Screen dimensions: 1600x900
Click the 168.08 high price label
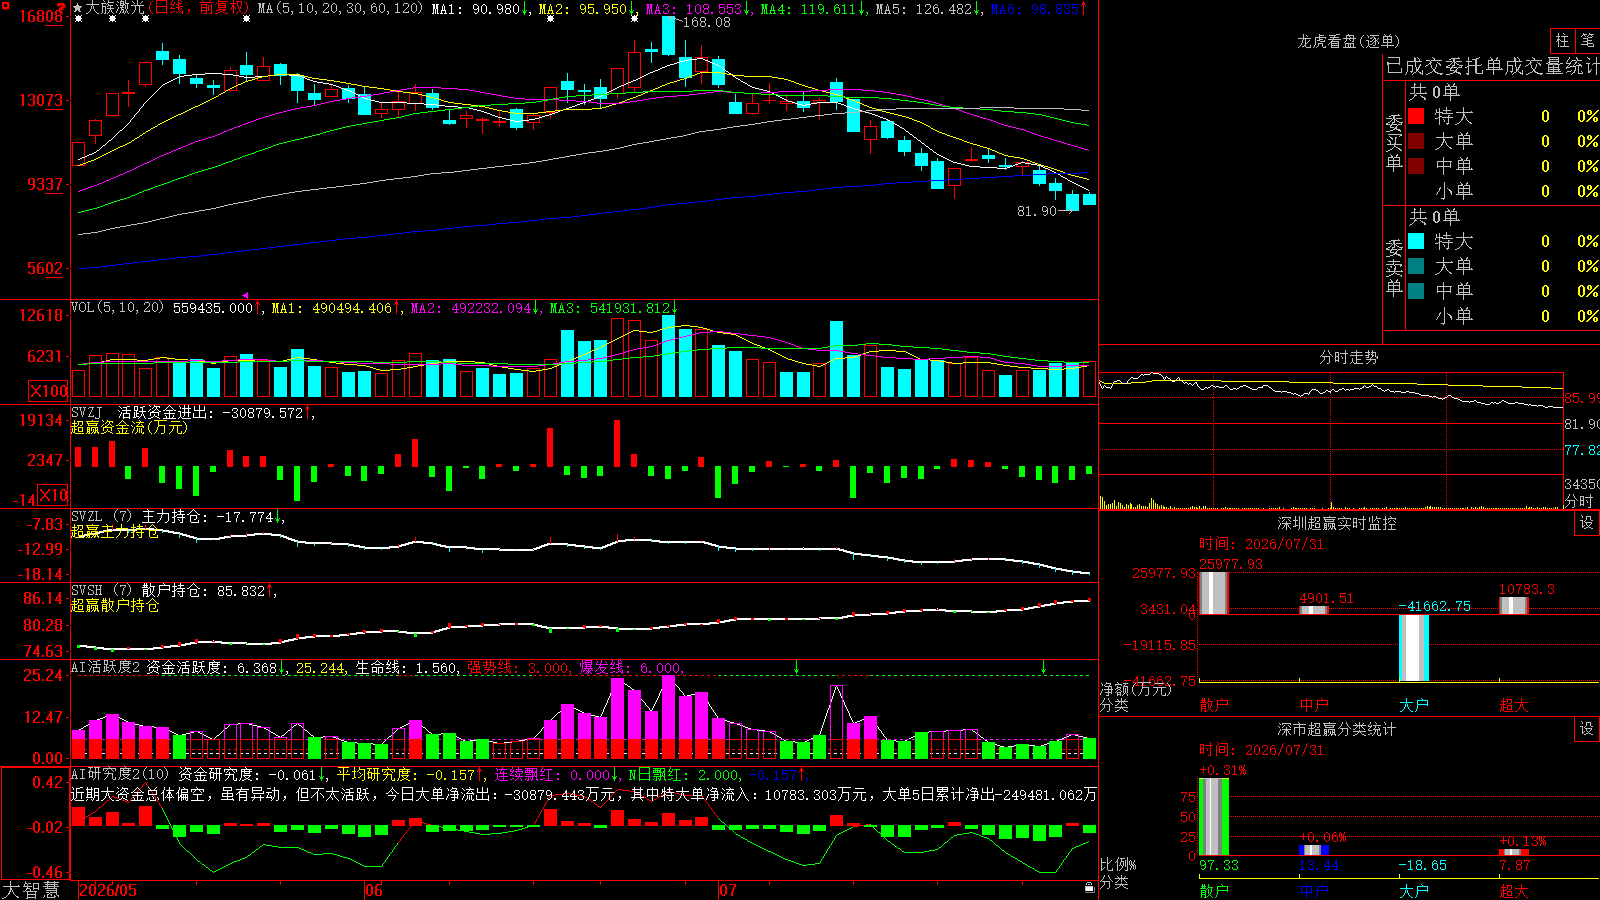[x=706, y=22]
